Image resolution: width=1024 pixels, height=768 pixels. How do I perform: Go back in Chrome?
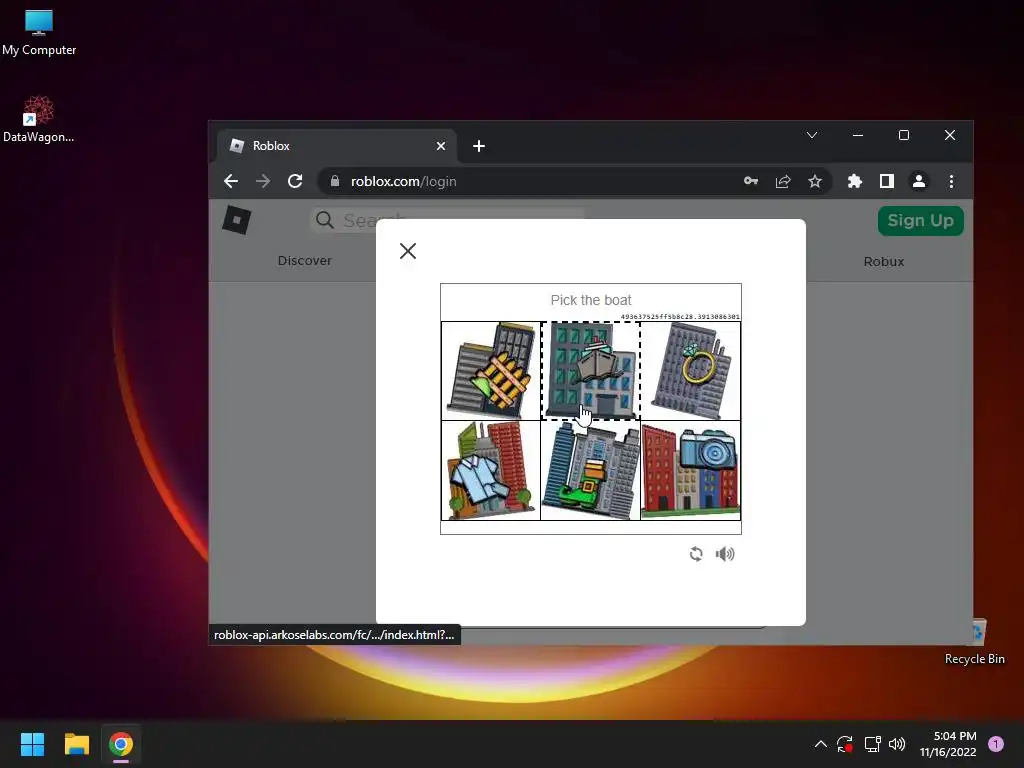pyautogui.click(x=231, y=181)
